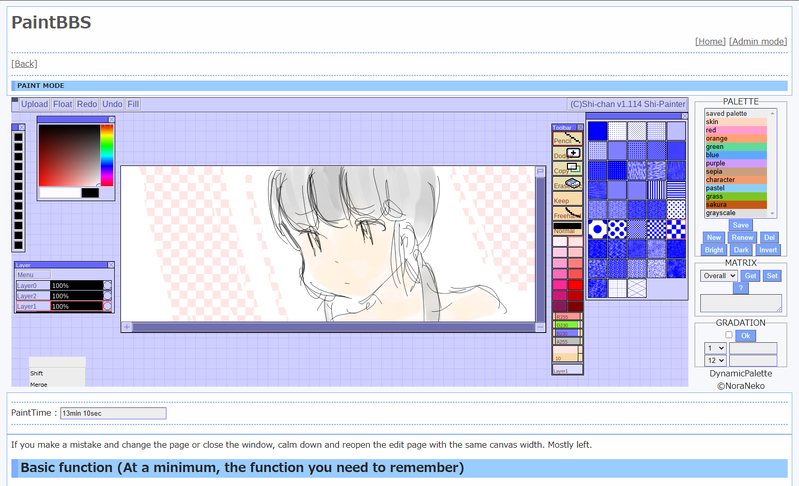Click the rainbow hue strip

[106, 155]
